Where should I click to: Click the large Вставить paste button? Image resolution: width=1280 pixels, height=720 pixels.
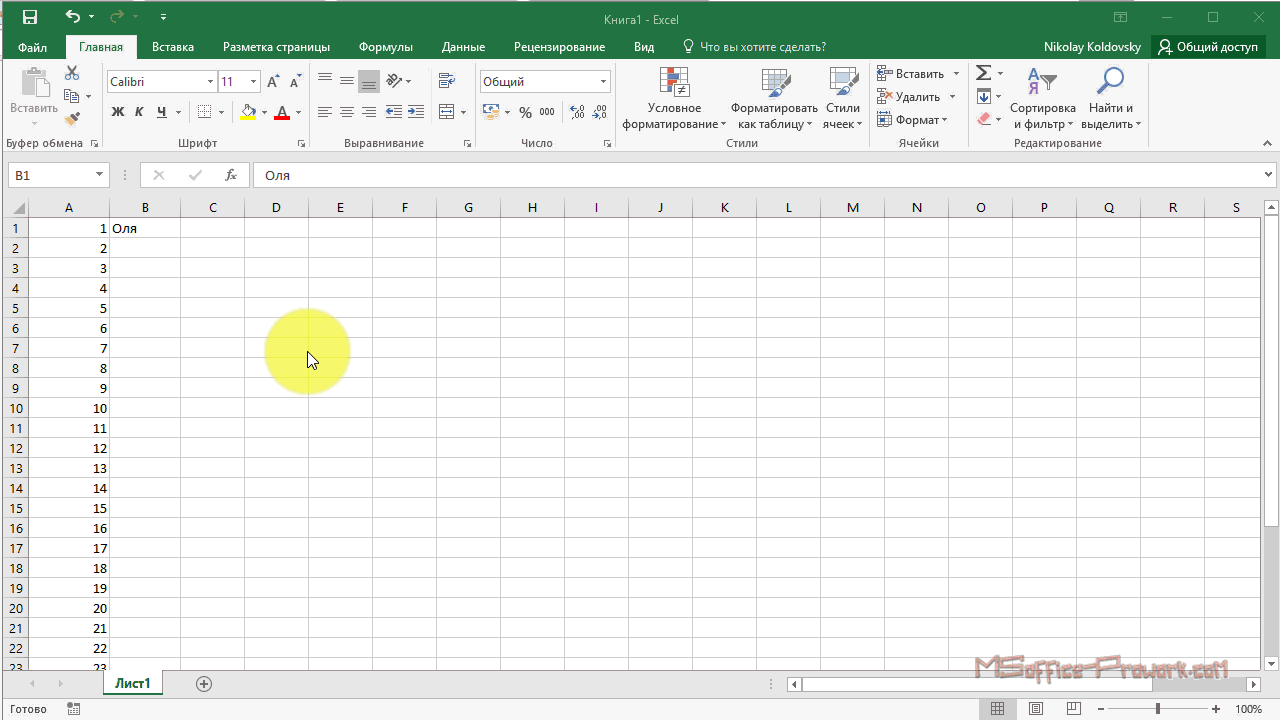coord(34,98)
